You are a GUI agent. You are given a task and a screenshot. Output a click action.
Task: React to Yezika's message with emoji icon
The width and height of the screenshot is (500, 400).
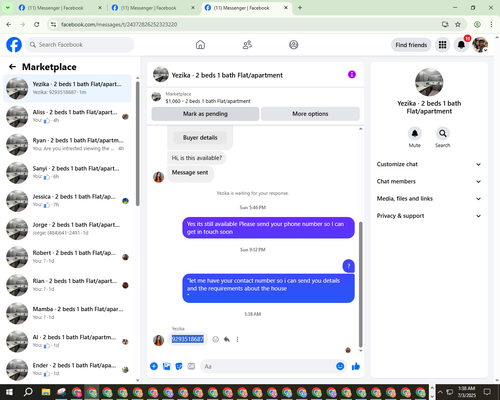coord(216,339)
